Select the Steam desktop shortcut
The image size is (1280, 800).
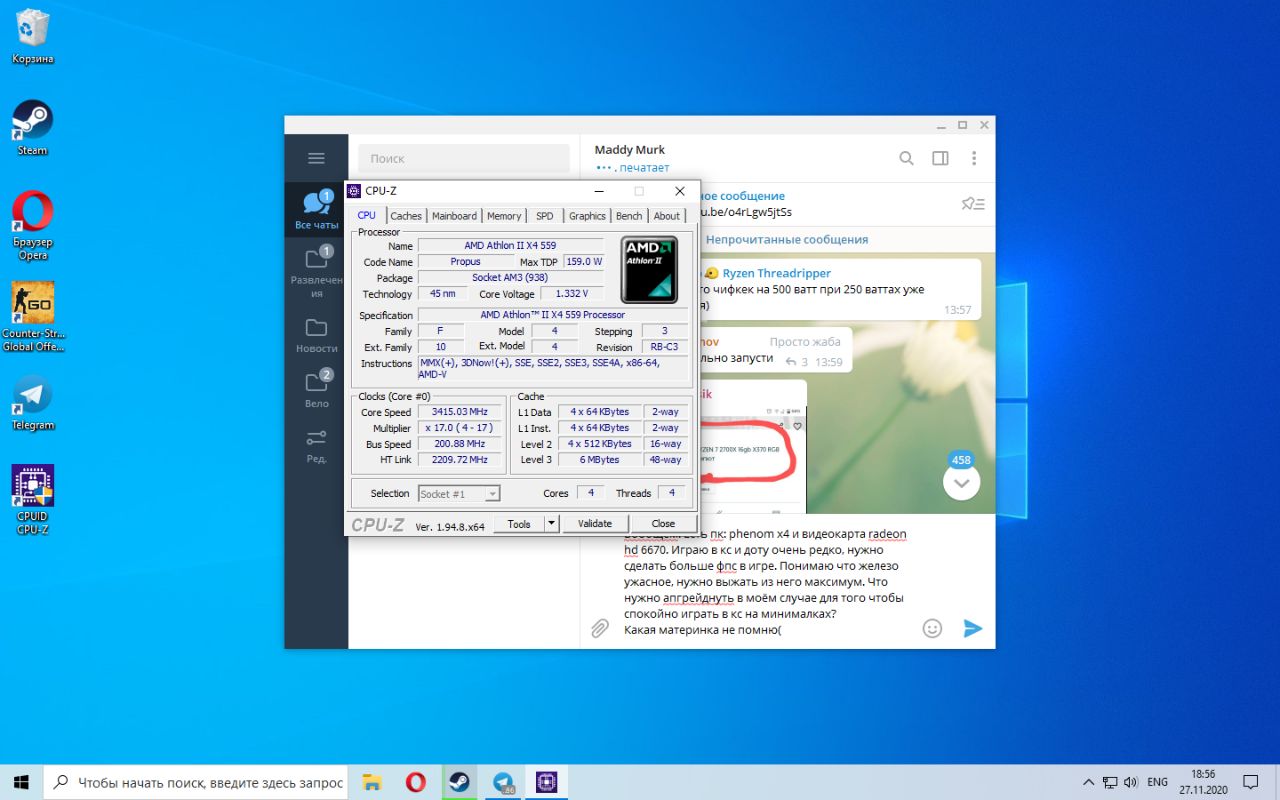pyautogui.click(x=33, y=128)
